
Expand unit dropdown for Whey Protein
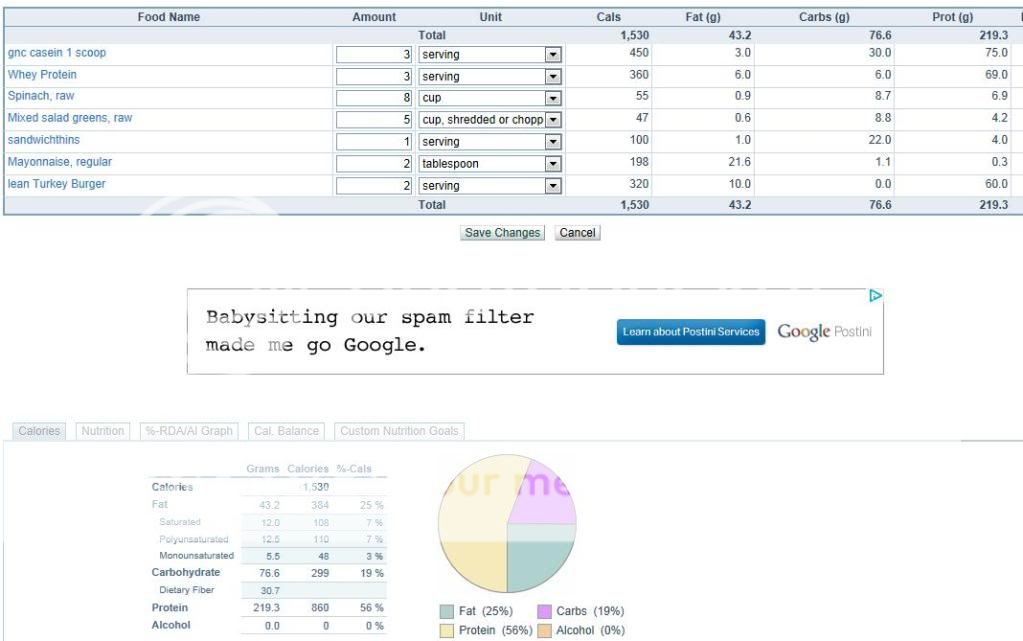pyautogui.click(x=552, y=76)
